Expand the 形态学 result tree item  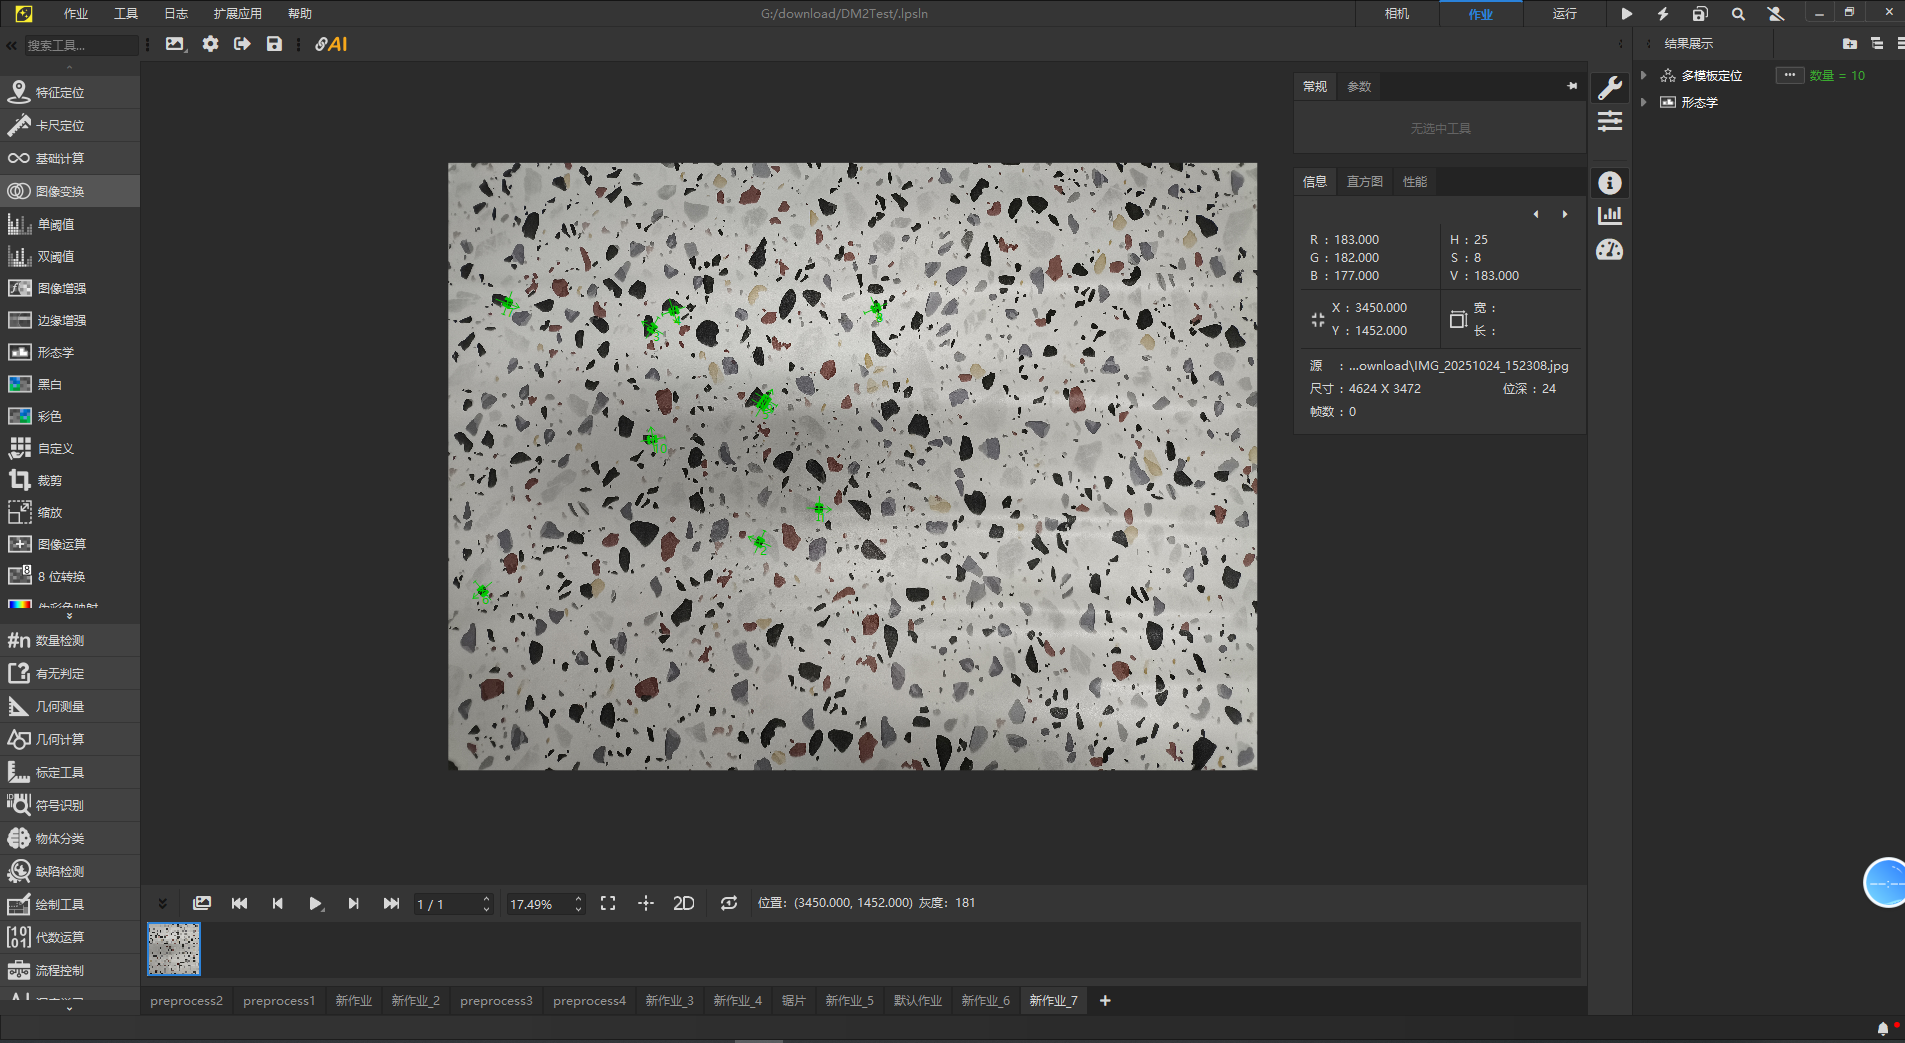point(1644,102)
